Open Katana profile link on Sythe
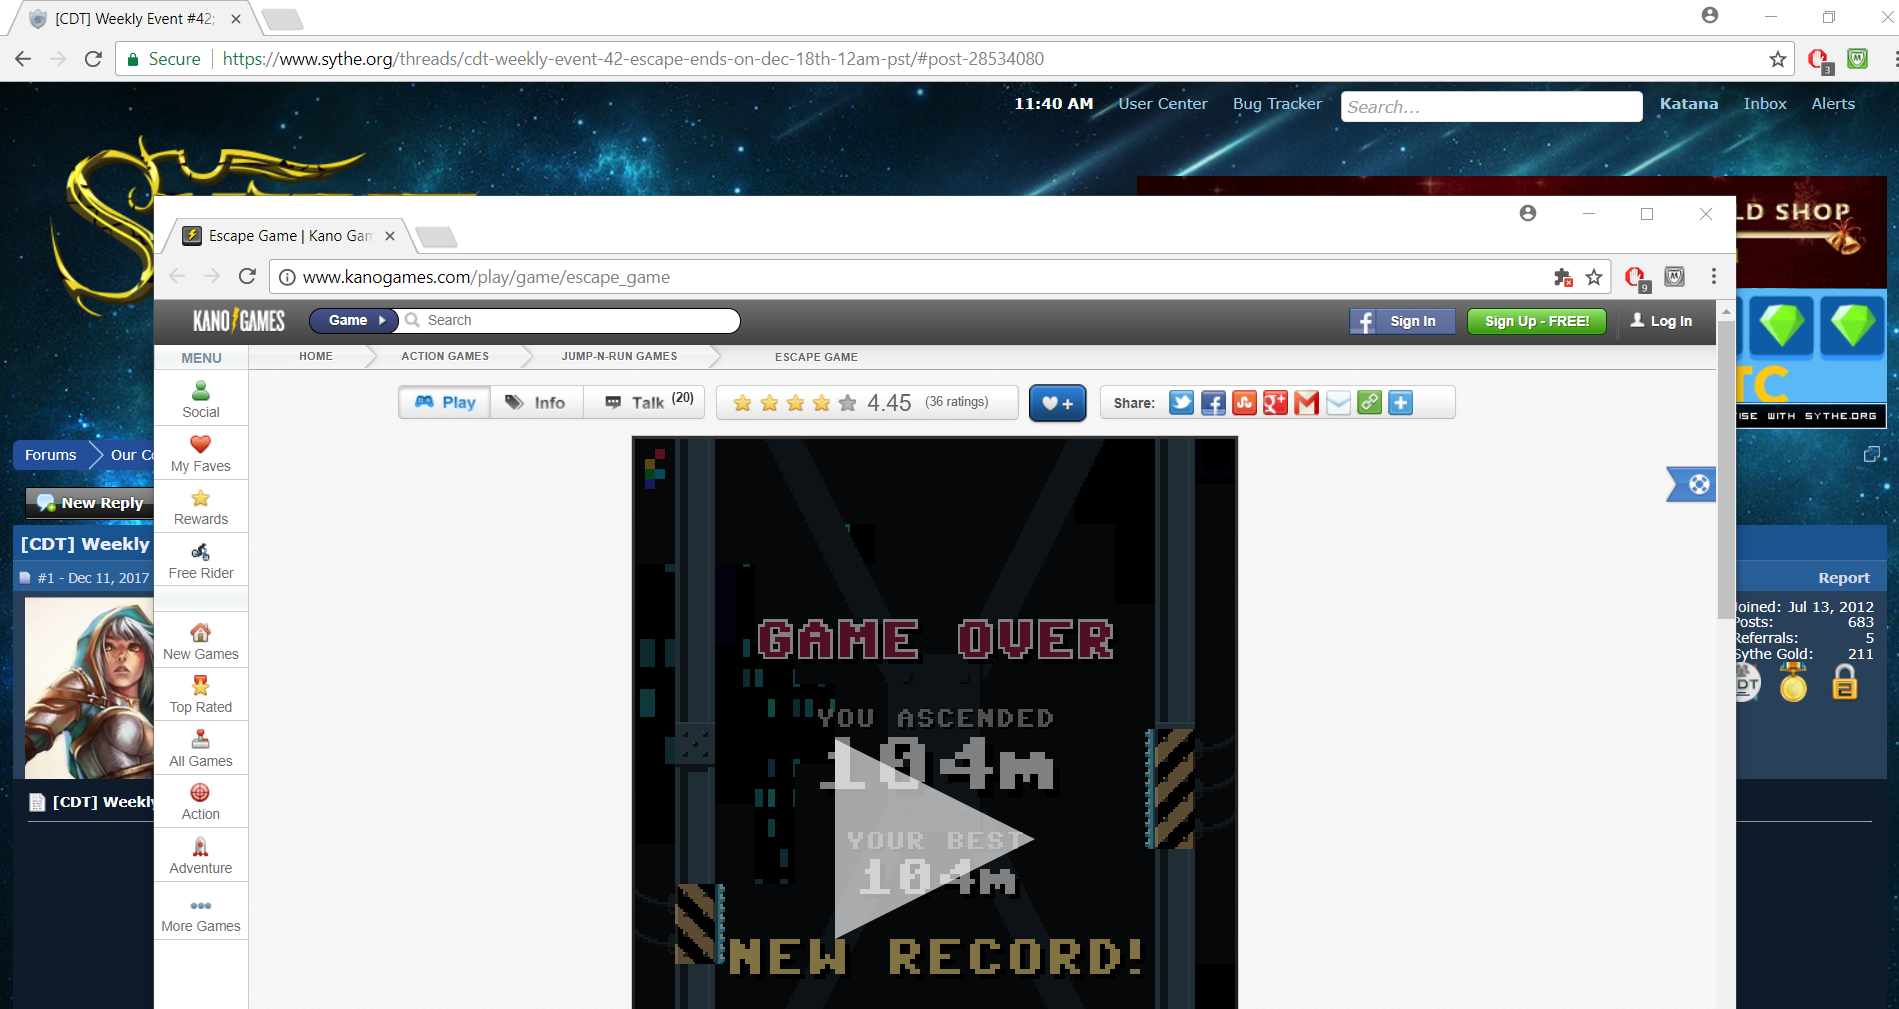The height and width of the screenshot is (1009, 1899). click(1688, 104)
